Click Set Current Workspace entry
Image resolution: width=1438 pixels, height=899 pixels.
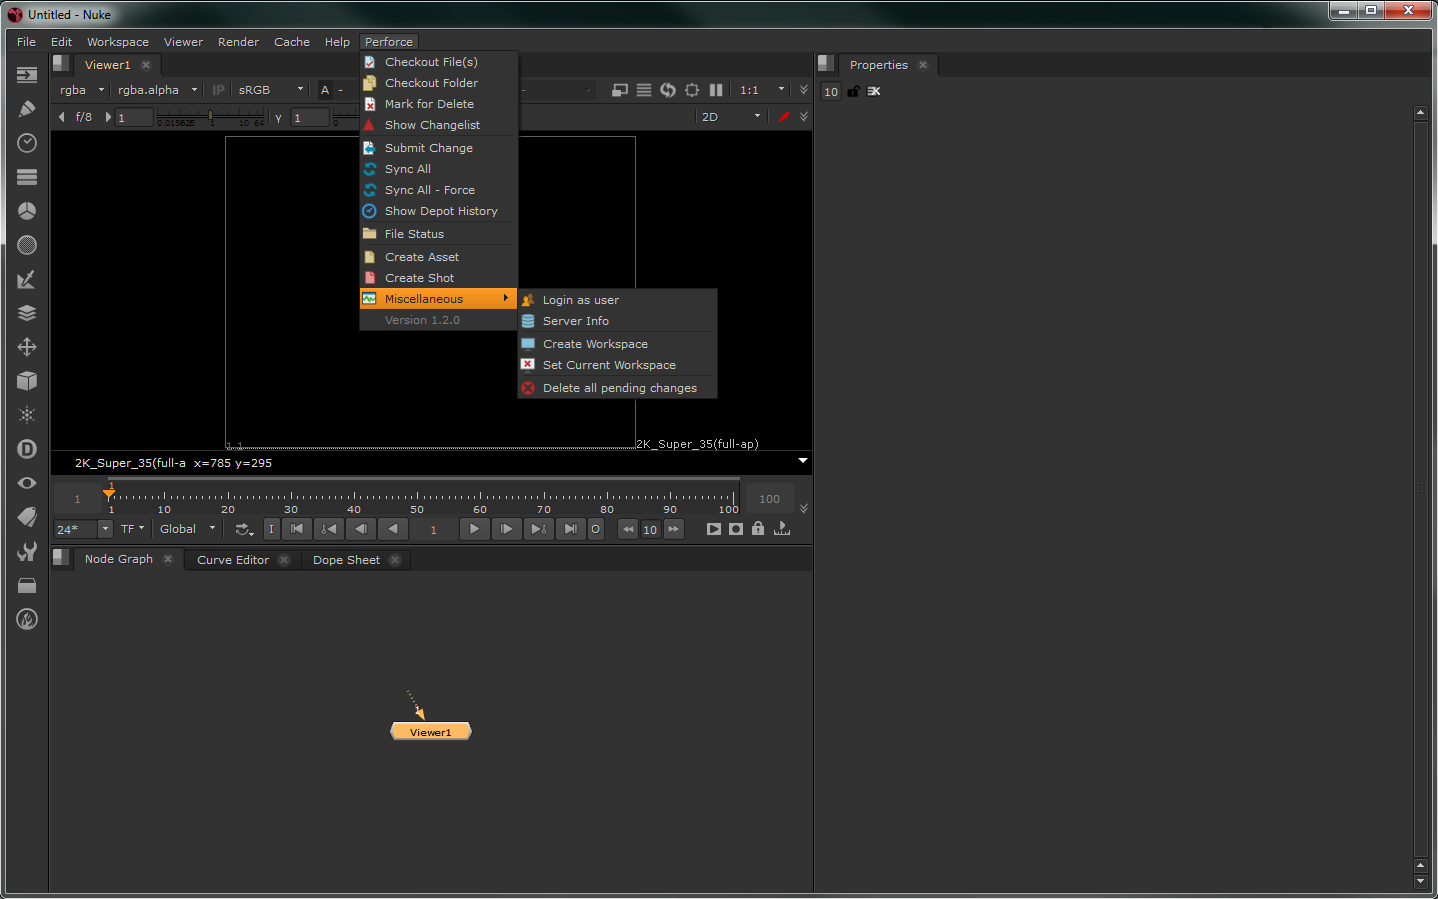(x=617, y=365)
